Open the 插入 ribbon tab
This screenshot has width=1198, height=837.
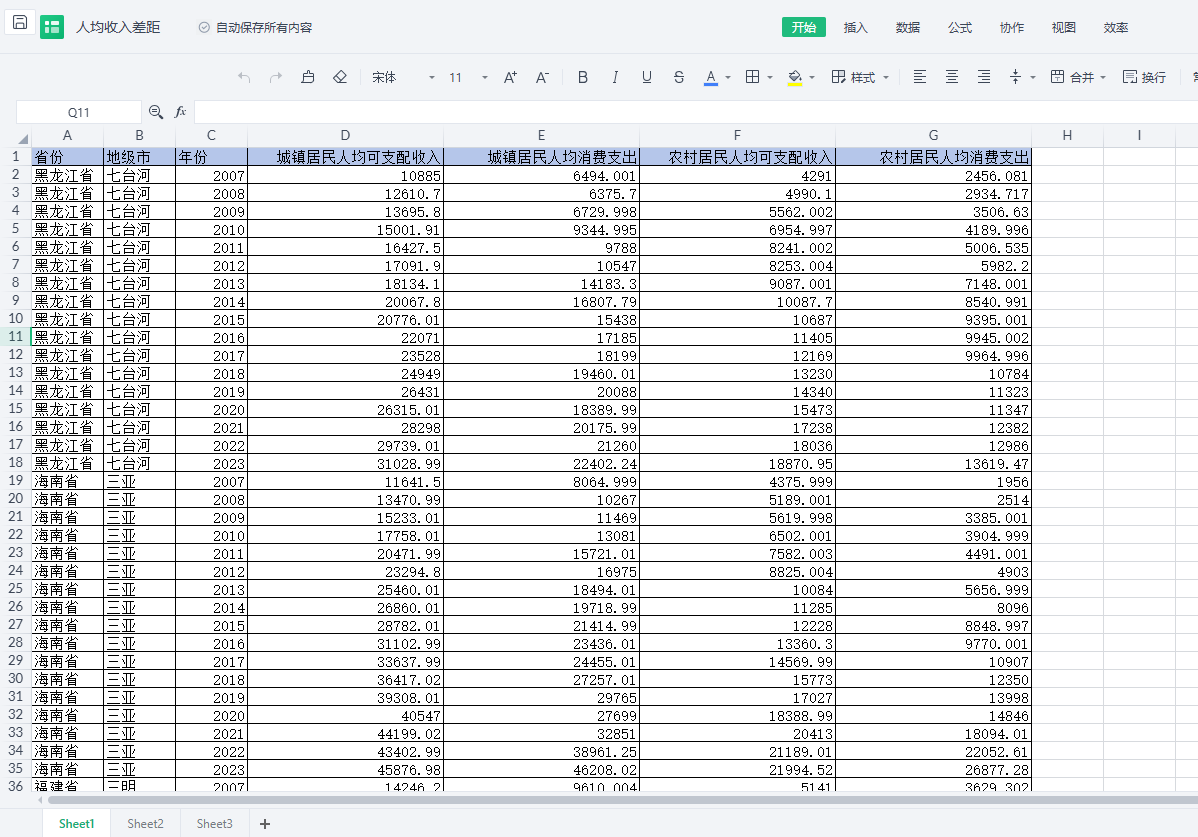[856, 27]
